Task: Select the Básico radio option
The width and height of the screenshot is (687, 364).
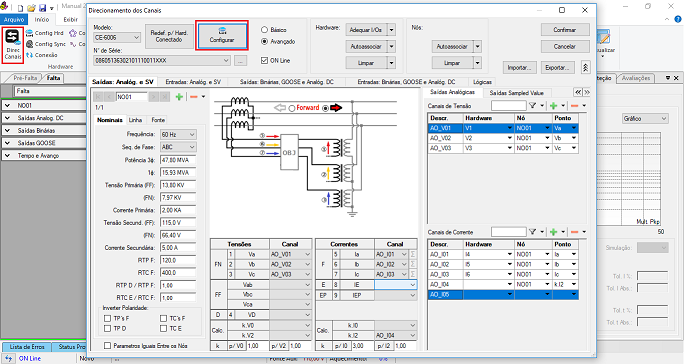Action: tap(264, 30)
